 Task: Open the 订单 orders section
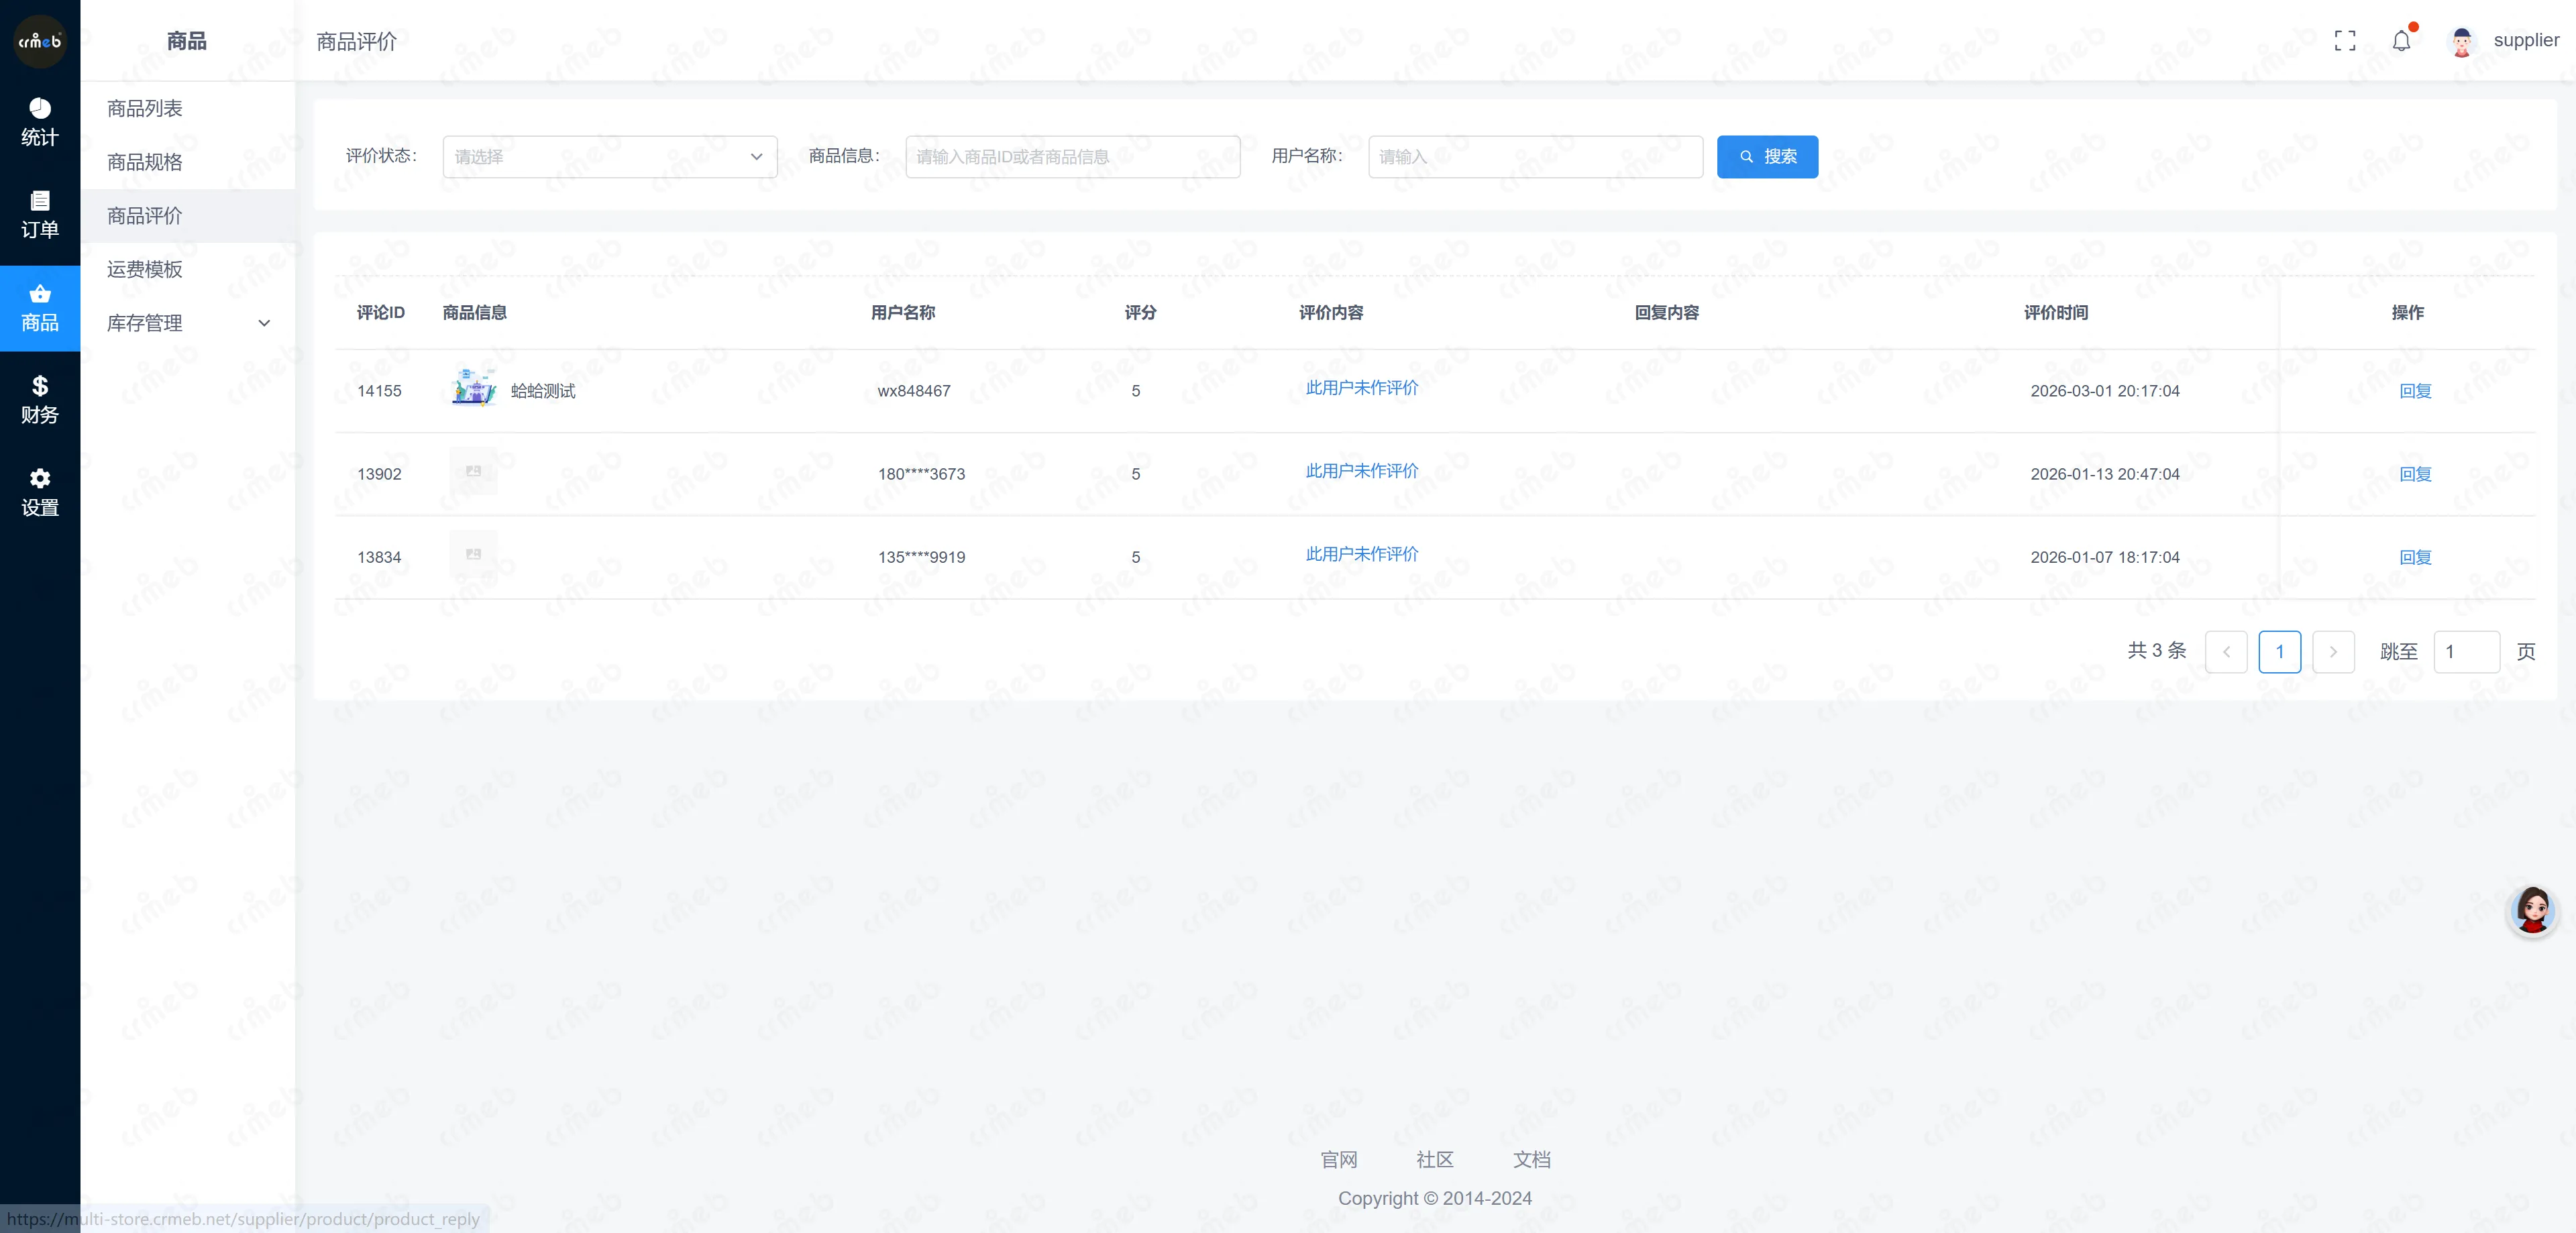tap(40, 215)
